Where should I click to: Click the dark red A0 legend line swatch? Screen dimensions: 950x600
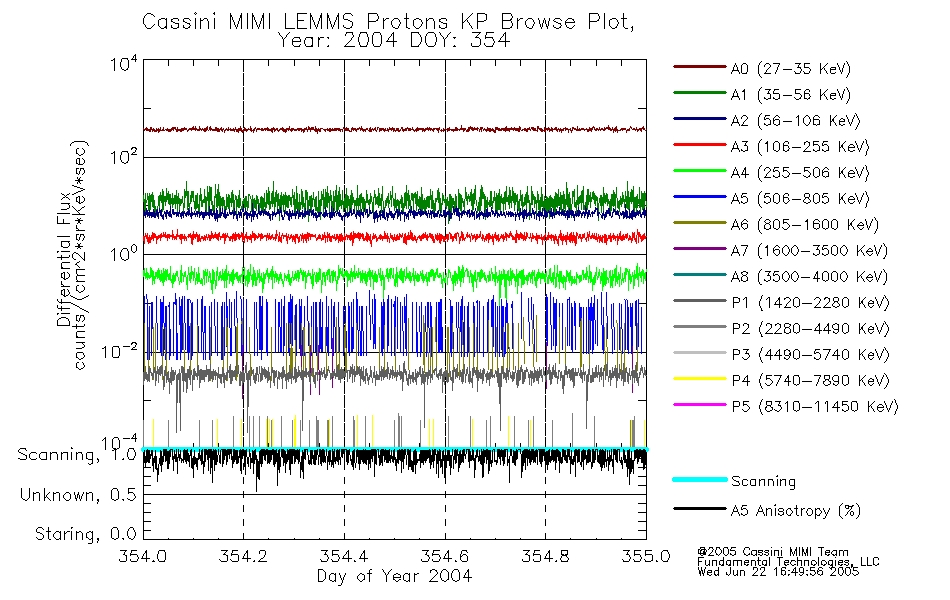pyautogui.click(x=700, y=67)
